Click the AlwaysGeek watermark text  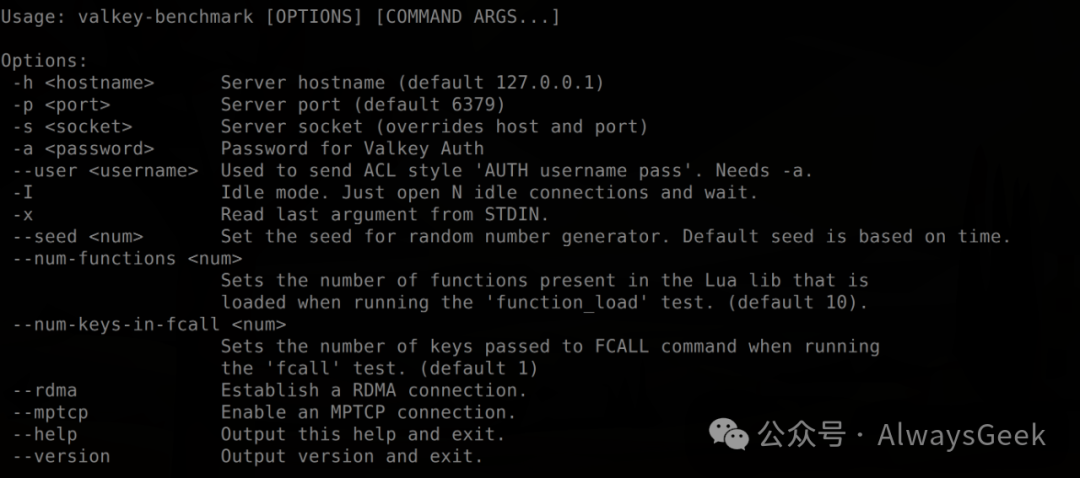961,435
